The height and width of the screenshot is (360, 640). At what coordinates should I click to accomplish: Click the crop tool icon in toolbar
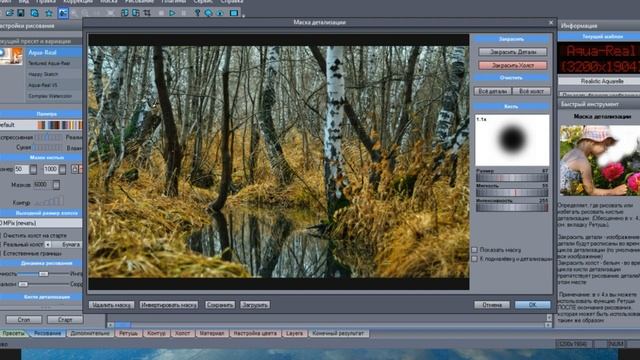147,13
